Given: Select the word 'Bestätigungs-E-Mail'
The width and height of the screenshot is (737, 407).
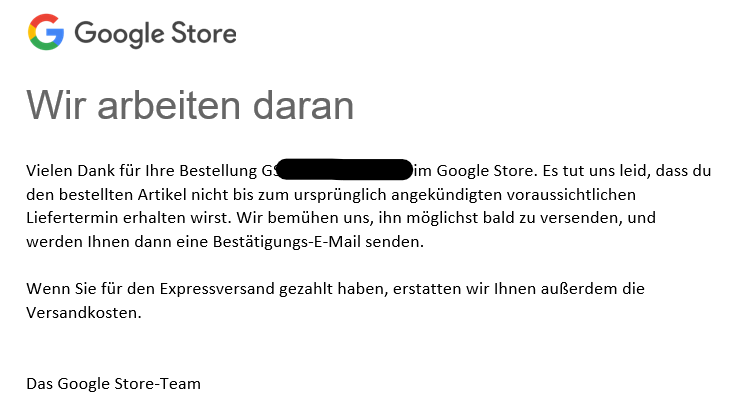Looking at the screenshot, I should (287, 242).
